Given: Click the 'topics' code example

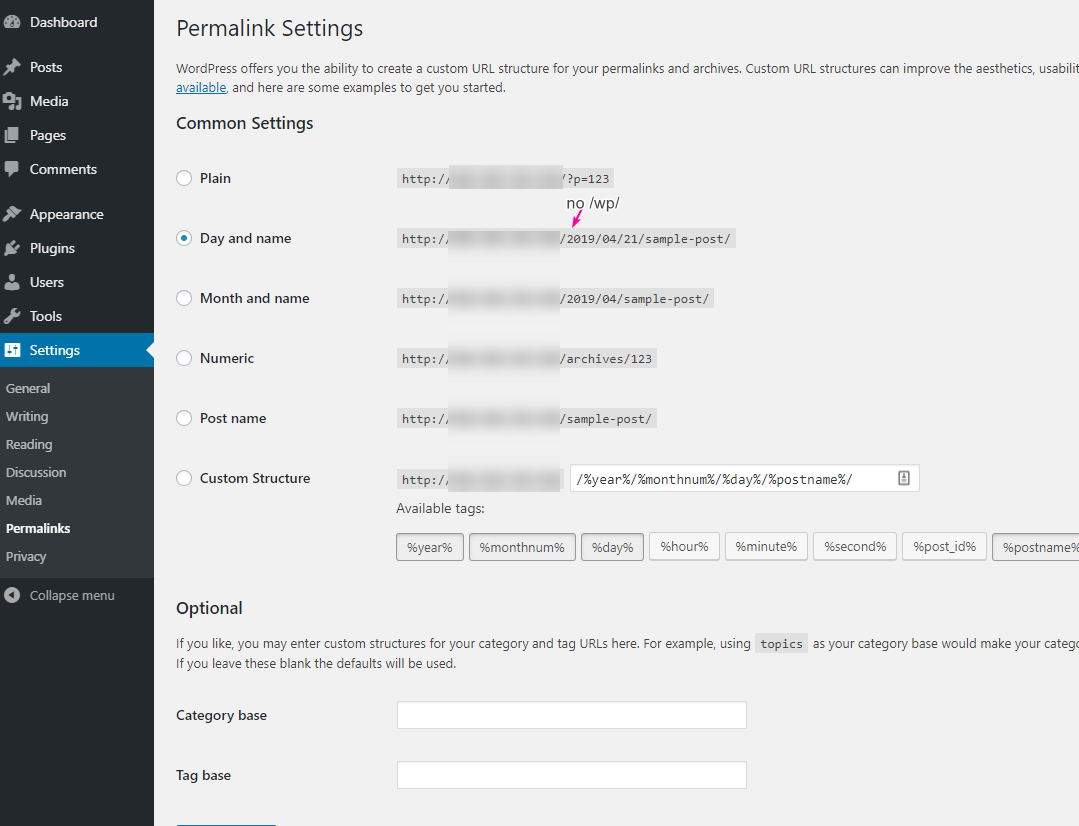Looking at the screenshot, I should click(781, 644).
